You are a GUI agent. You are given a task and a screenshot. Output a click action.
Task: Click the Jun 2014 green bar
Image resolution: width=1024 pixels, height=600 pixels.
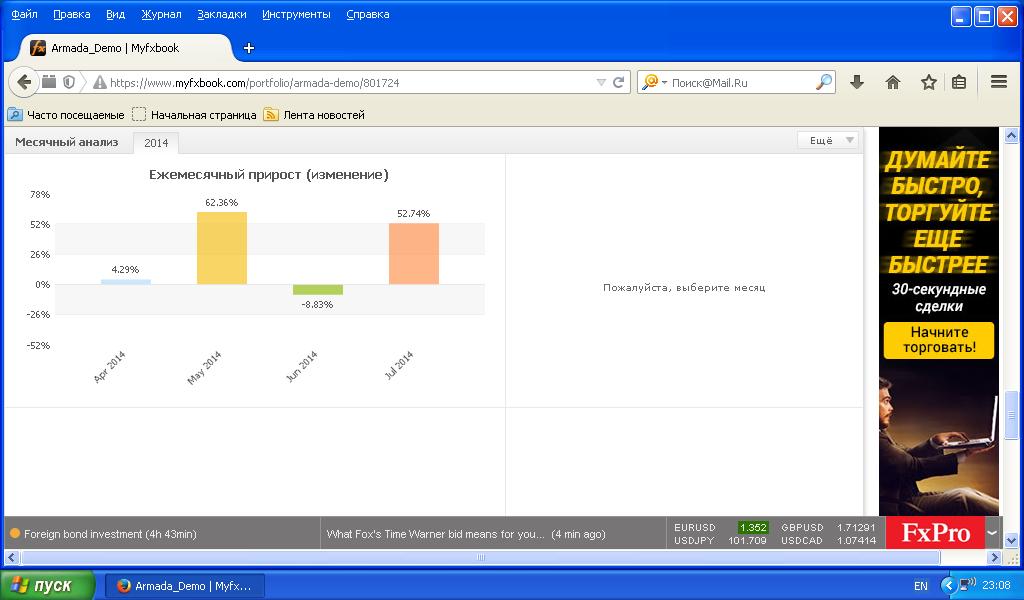tap(318, 290)
